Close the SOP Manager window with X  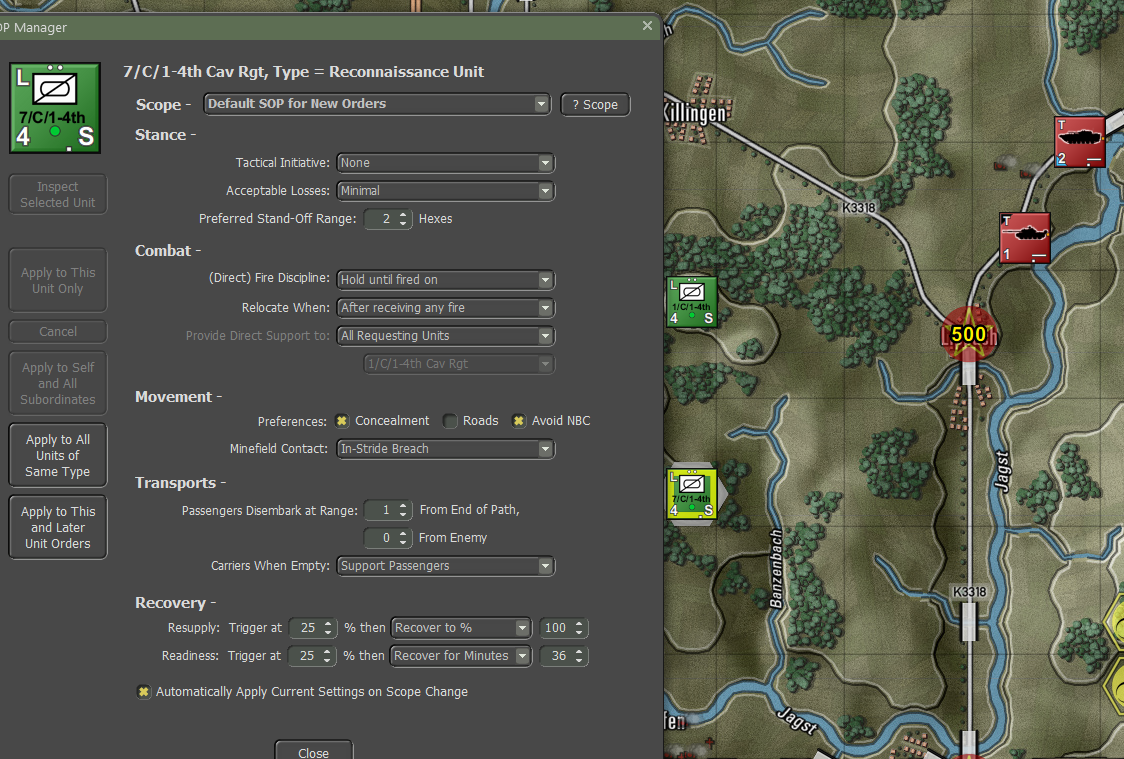(x=647, y=26)
